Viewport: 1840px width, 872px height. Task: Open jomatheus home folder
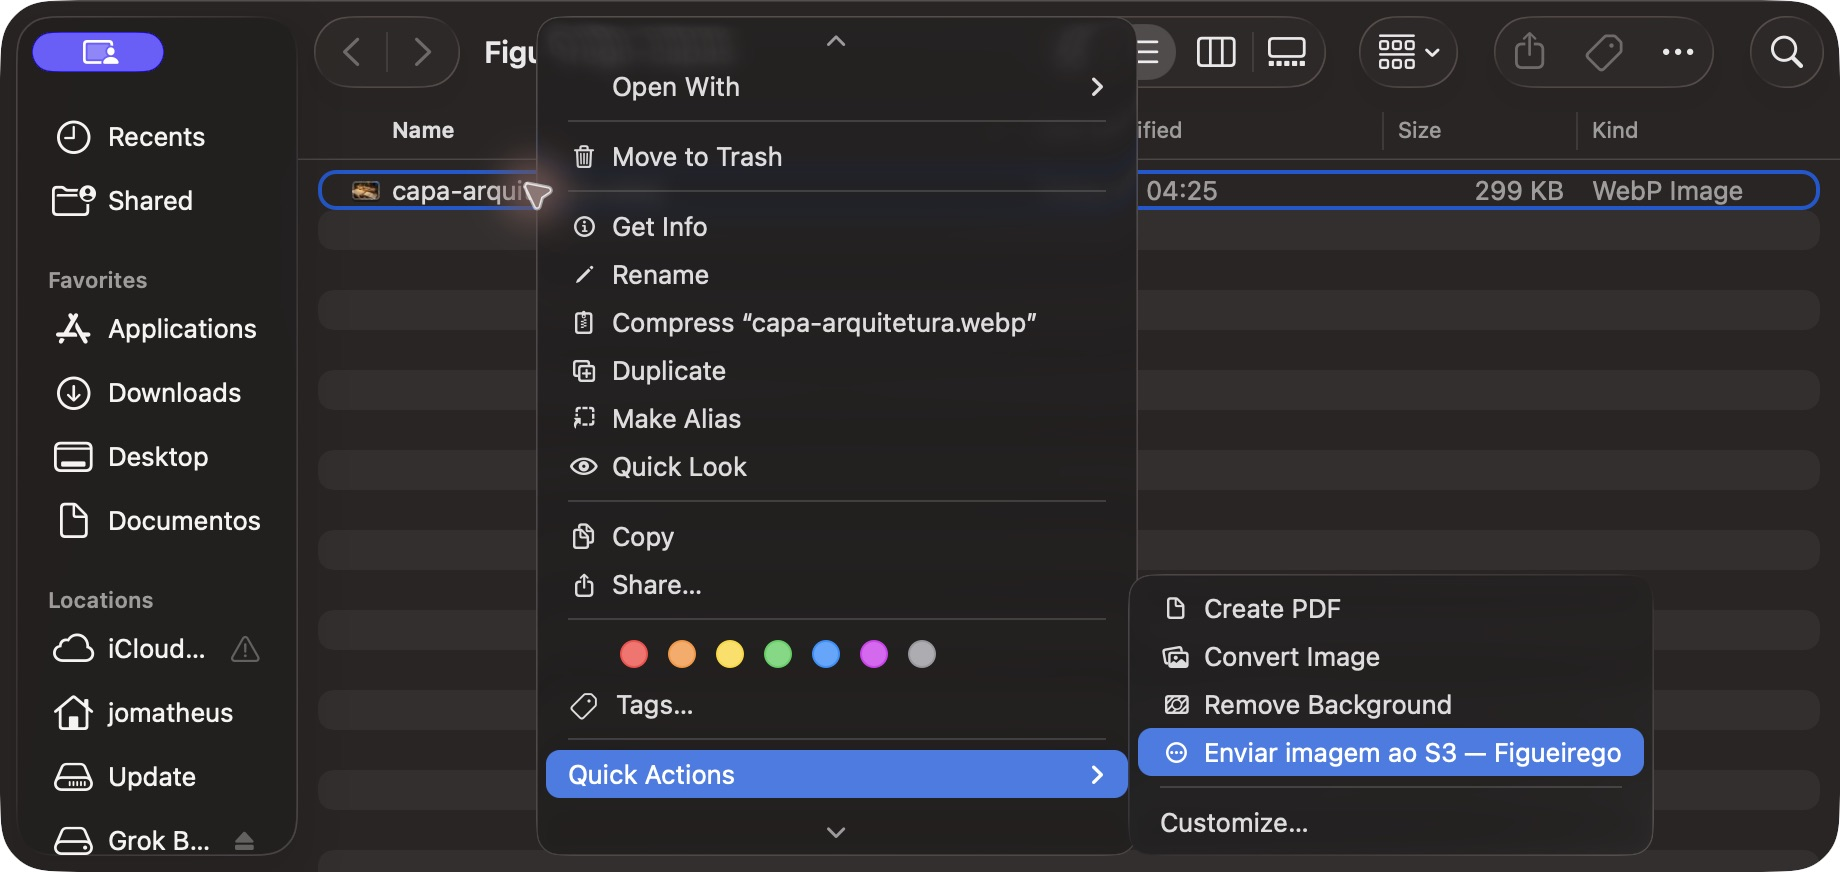click(143, 713)
